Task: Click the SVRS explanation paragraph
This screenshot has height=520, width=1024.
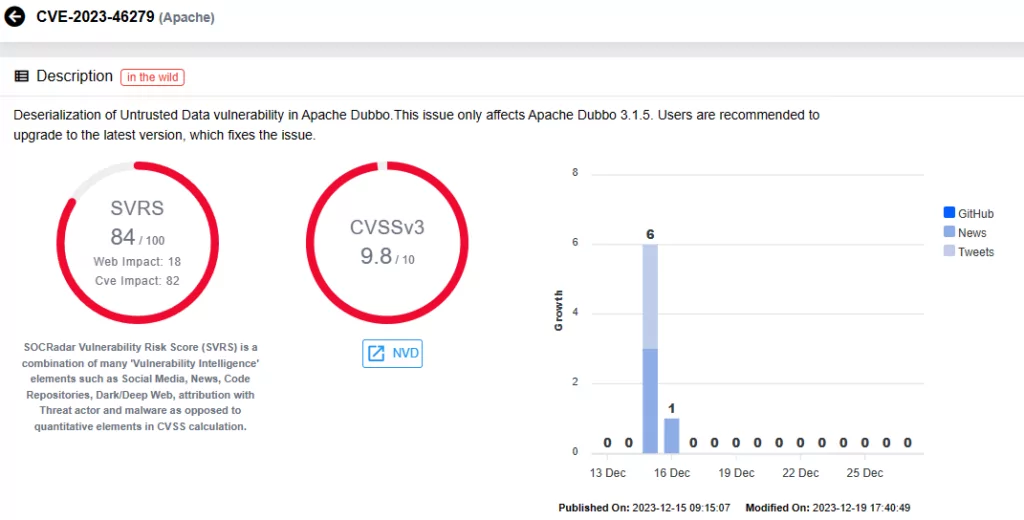Action: (140, 387)
